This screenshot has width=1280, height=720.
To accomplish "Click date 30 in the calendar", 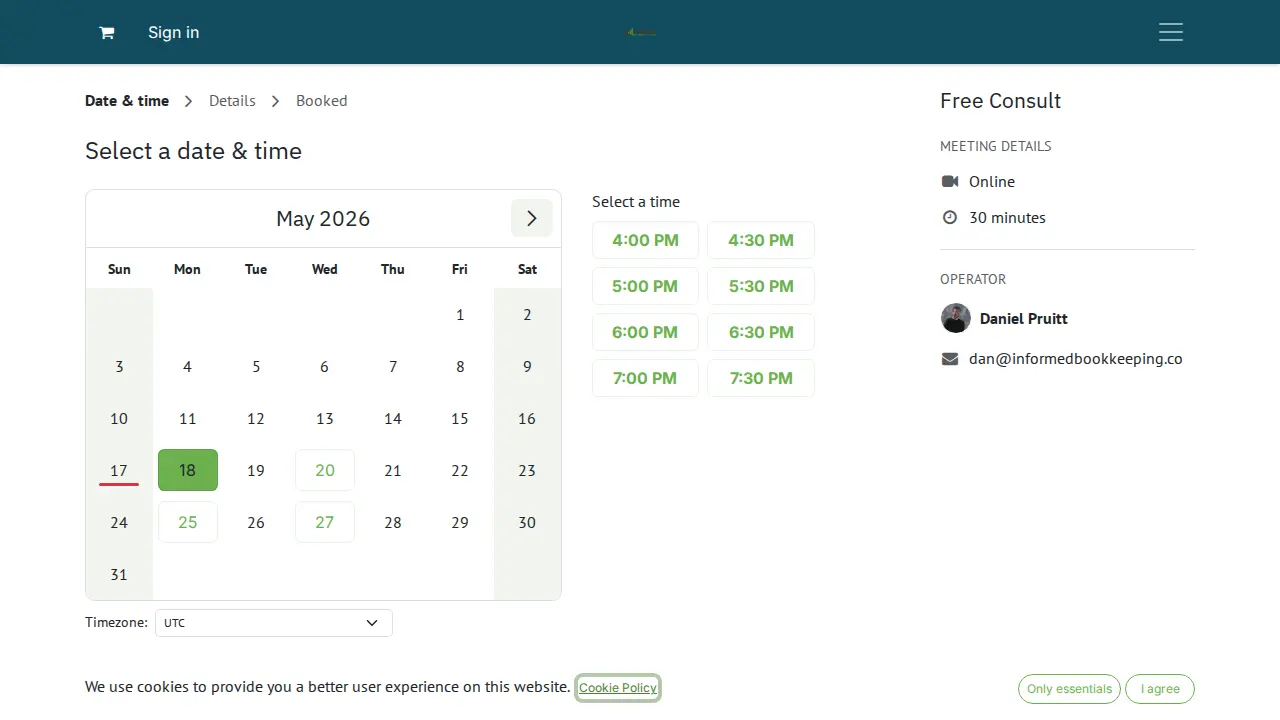I will point(527,522).
